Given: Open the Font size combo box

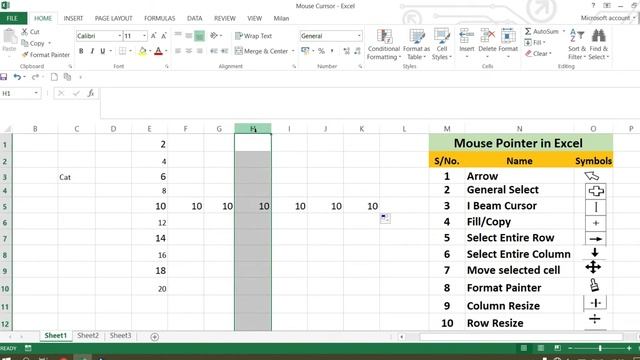Looking at the screenshot, I should point(135,36).
